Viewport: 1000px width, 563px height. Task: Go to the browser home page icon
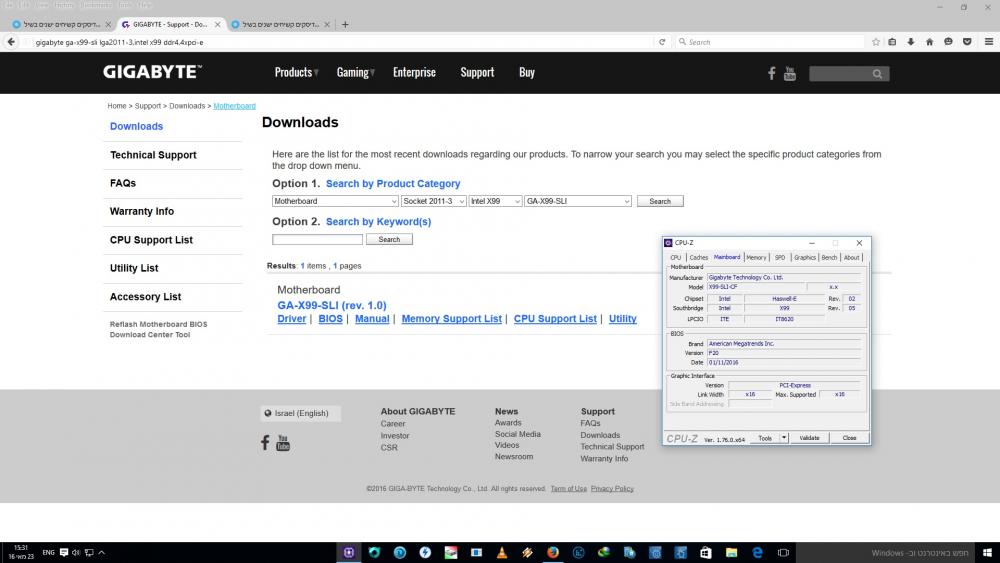929,42
